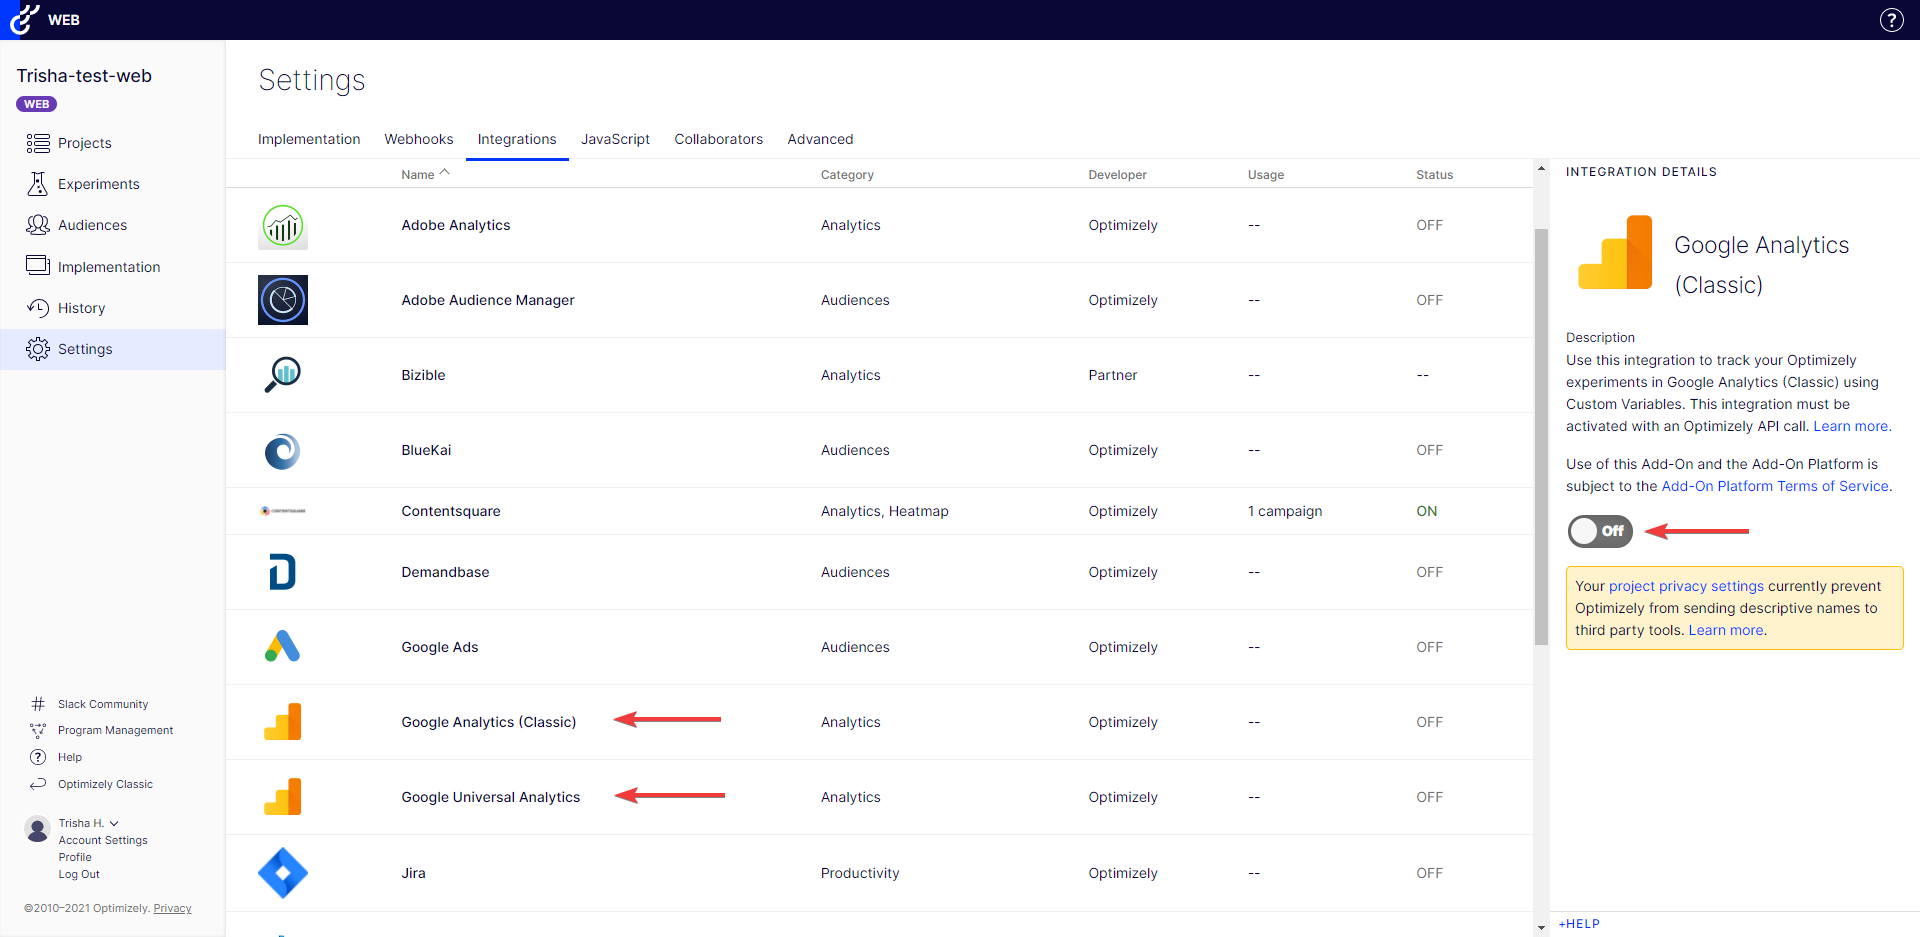Click the Program Management icon
This screenshot has width=1920, height=937.
click(x=38, y=730)
